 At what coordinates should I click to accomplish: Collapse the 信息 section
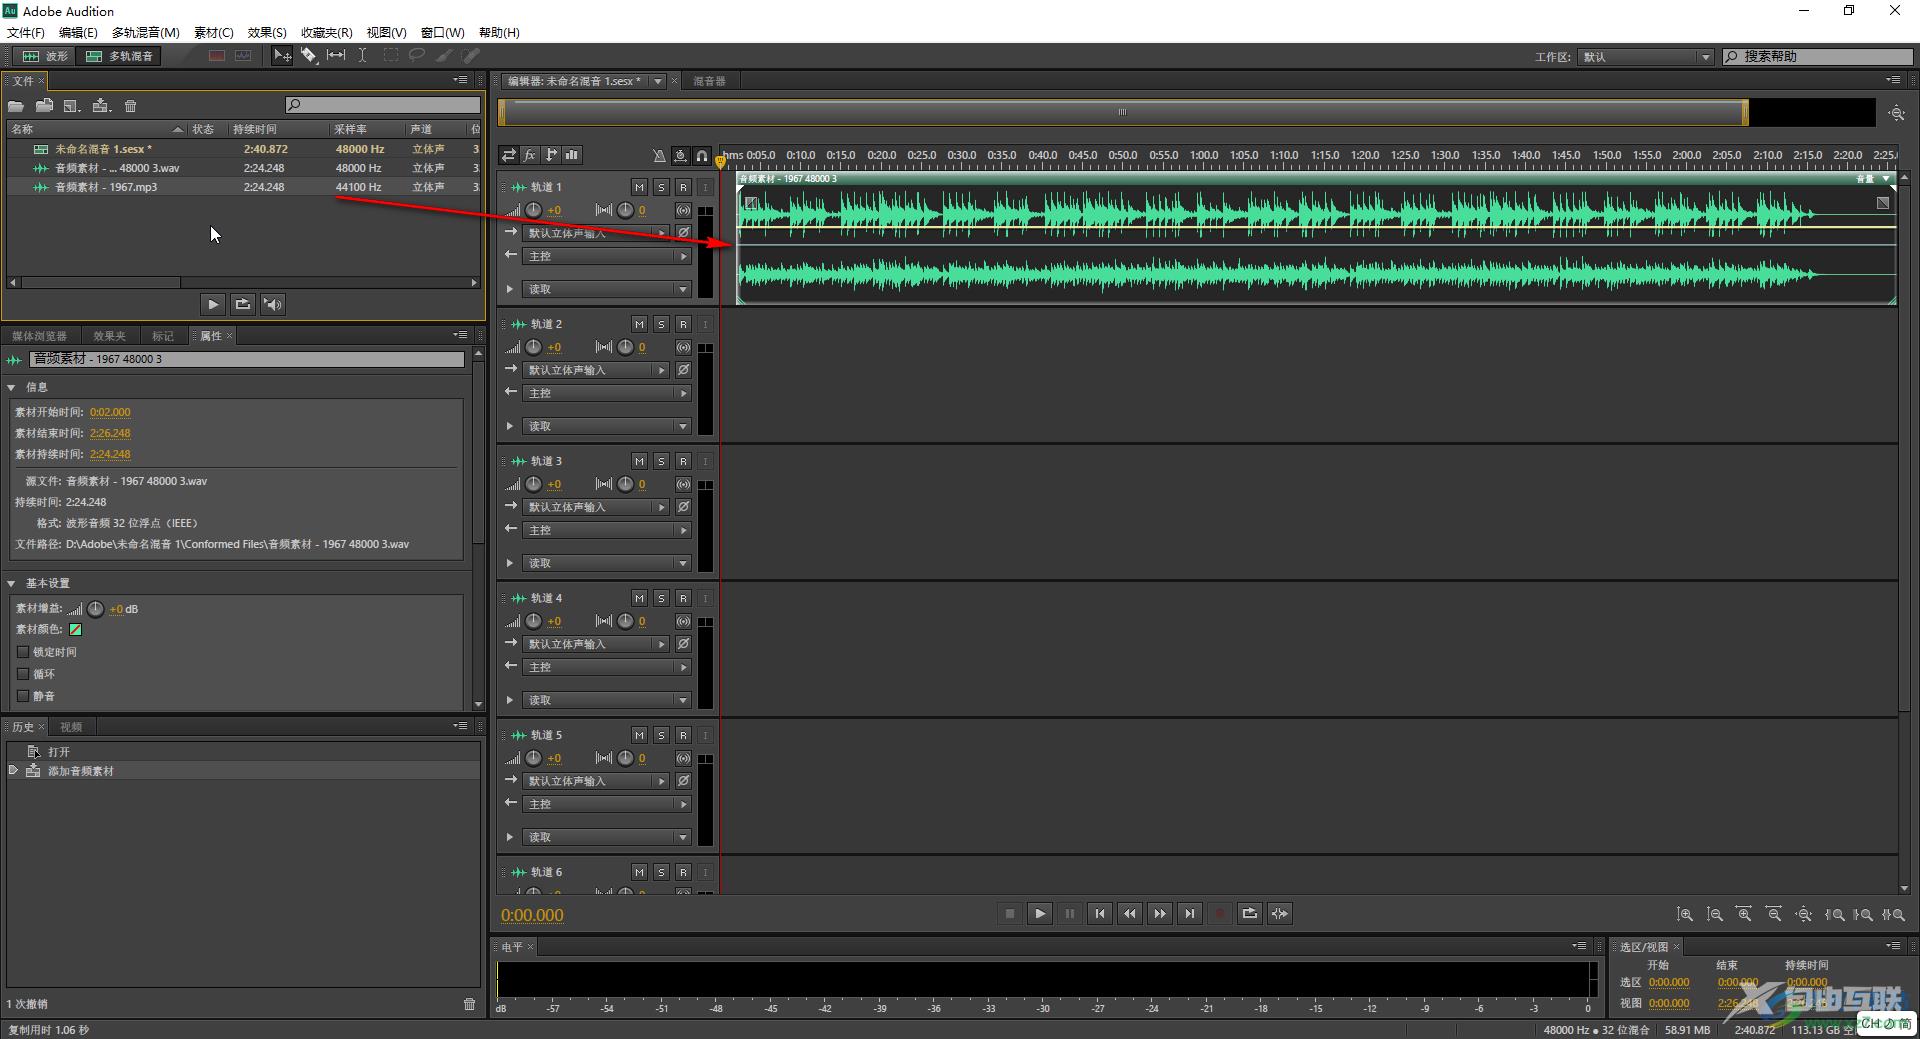click(x=11, y=387)
